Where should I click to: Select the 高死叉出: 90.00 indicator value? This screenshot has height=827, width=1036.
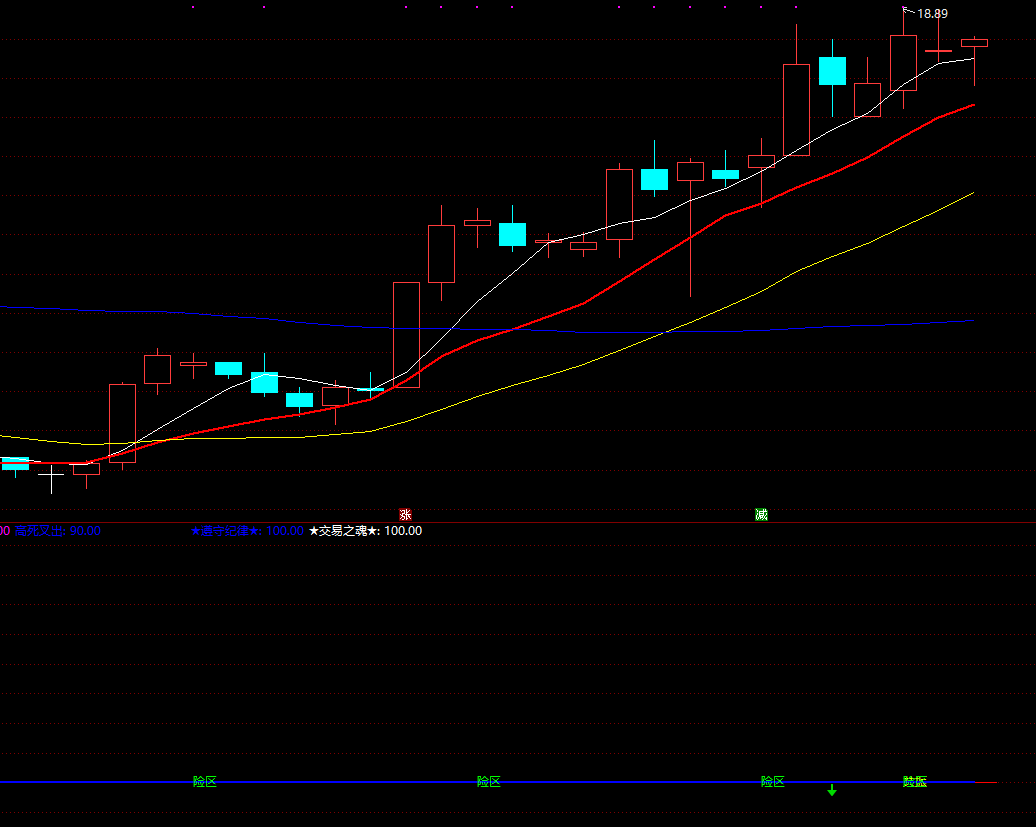[57, 530]
